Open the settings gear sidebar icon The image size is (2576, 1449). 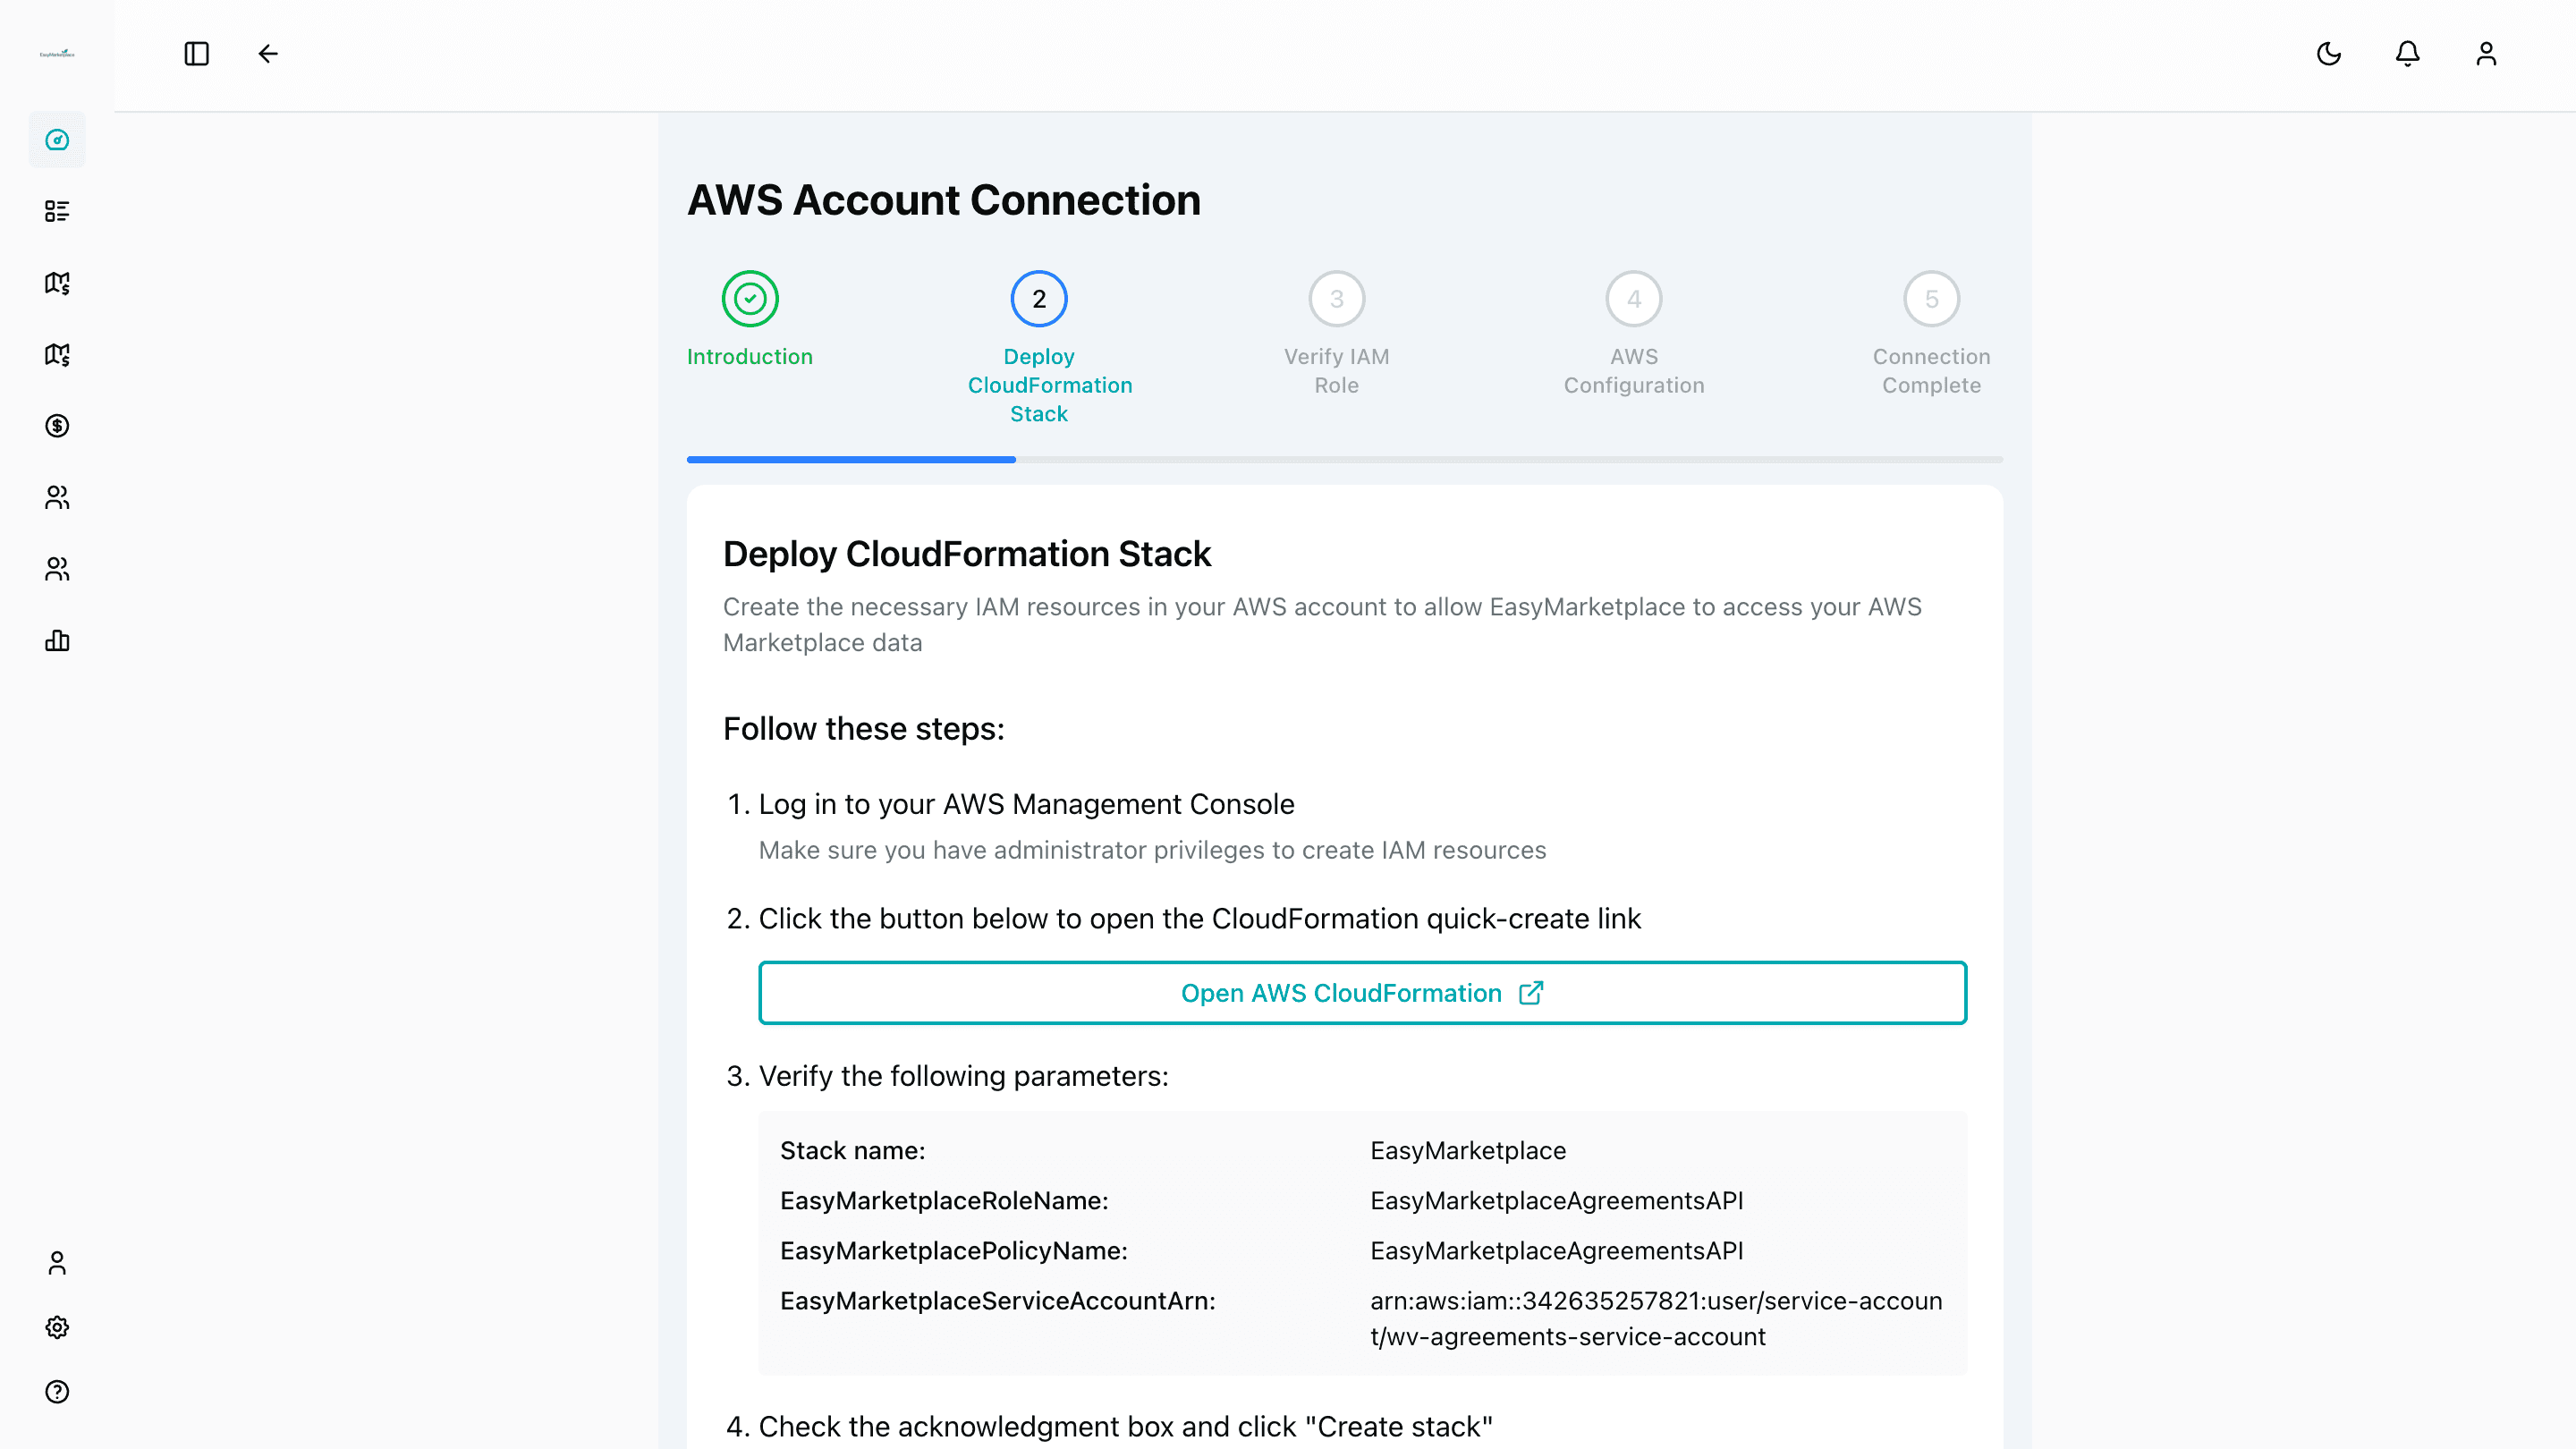tap(57, 1328)
